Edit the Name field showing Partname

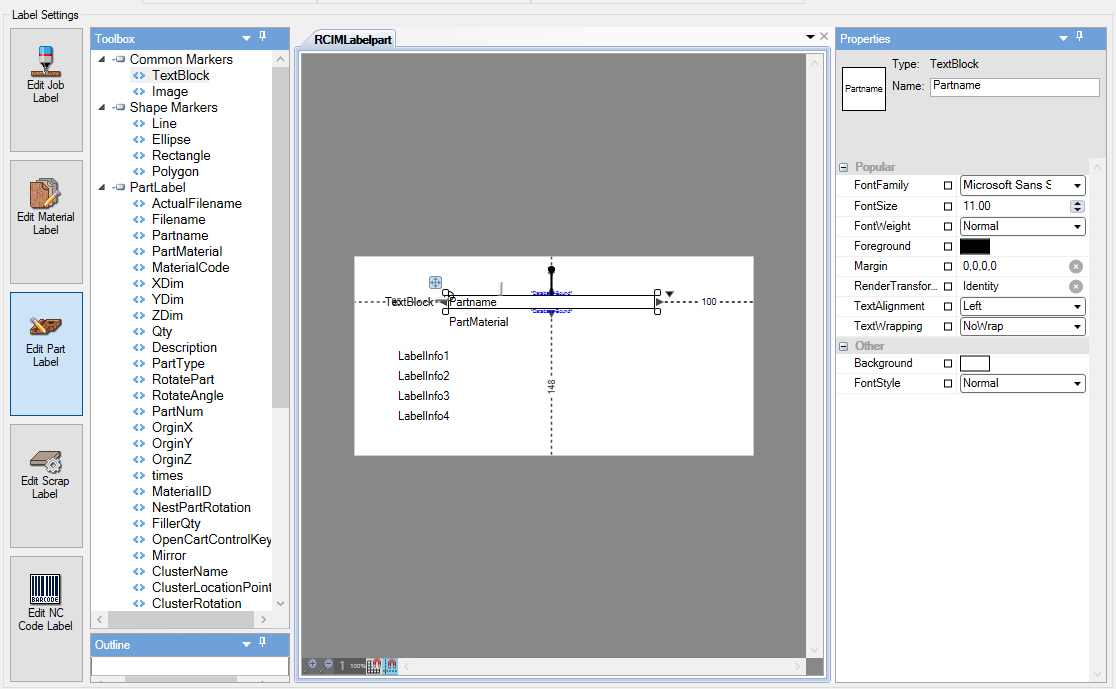[1013, 87]
